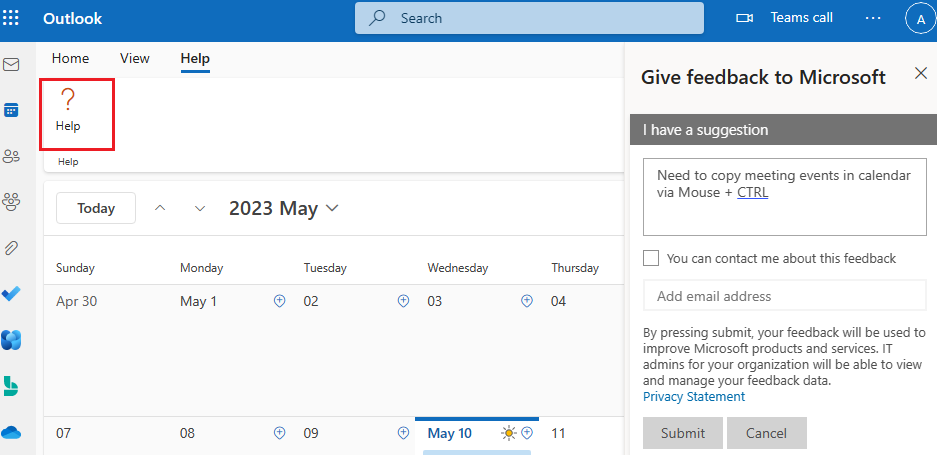Screen dimensions: 937x455
Task: Switch to the View tab
Action: 134,59
